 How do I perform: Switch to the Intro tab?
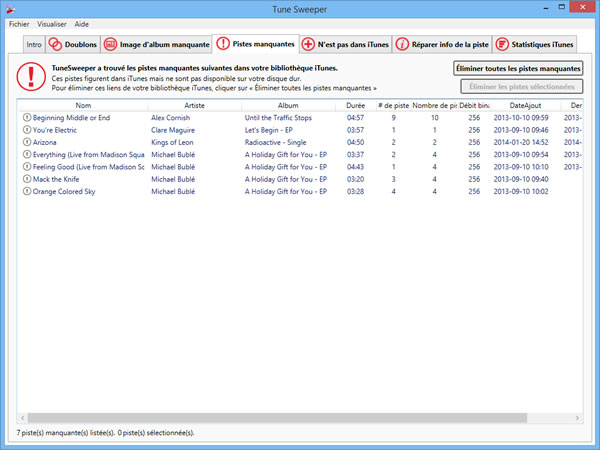34,44
